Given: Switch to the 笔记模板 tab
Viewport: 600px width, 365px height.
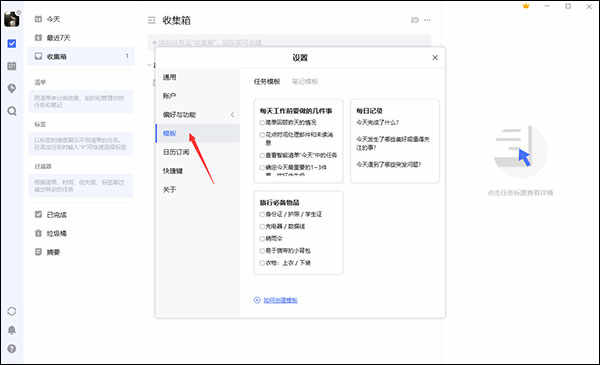Looking at the screenshot, I should point(305,81).
